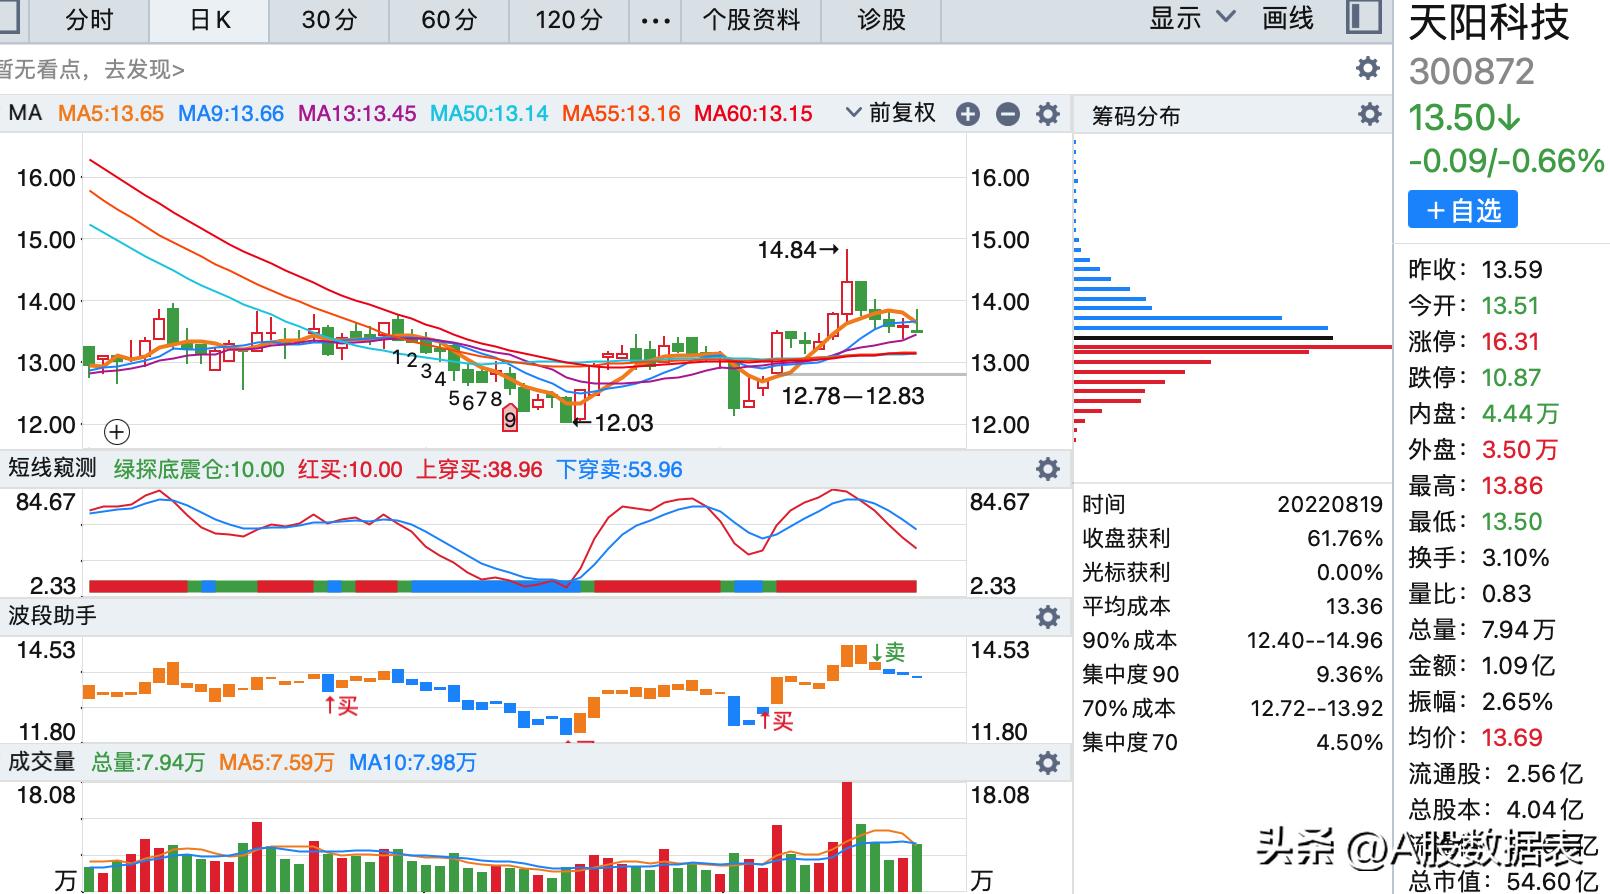Click the black current-price bar in 筹码分布
This screenshot has width=1610, height=894.
[1202, 338]
